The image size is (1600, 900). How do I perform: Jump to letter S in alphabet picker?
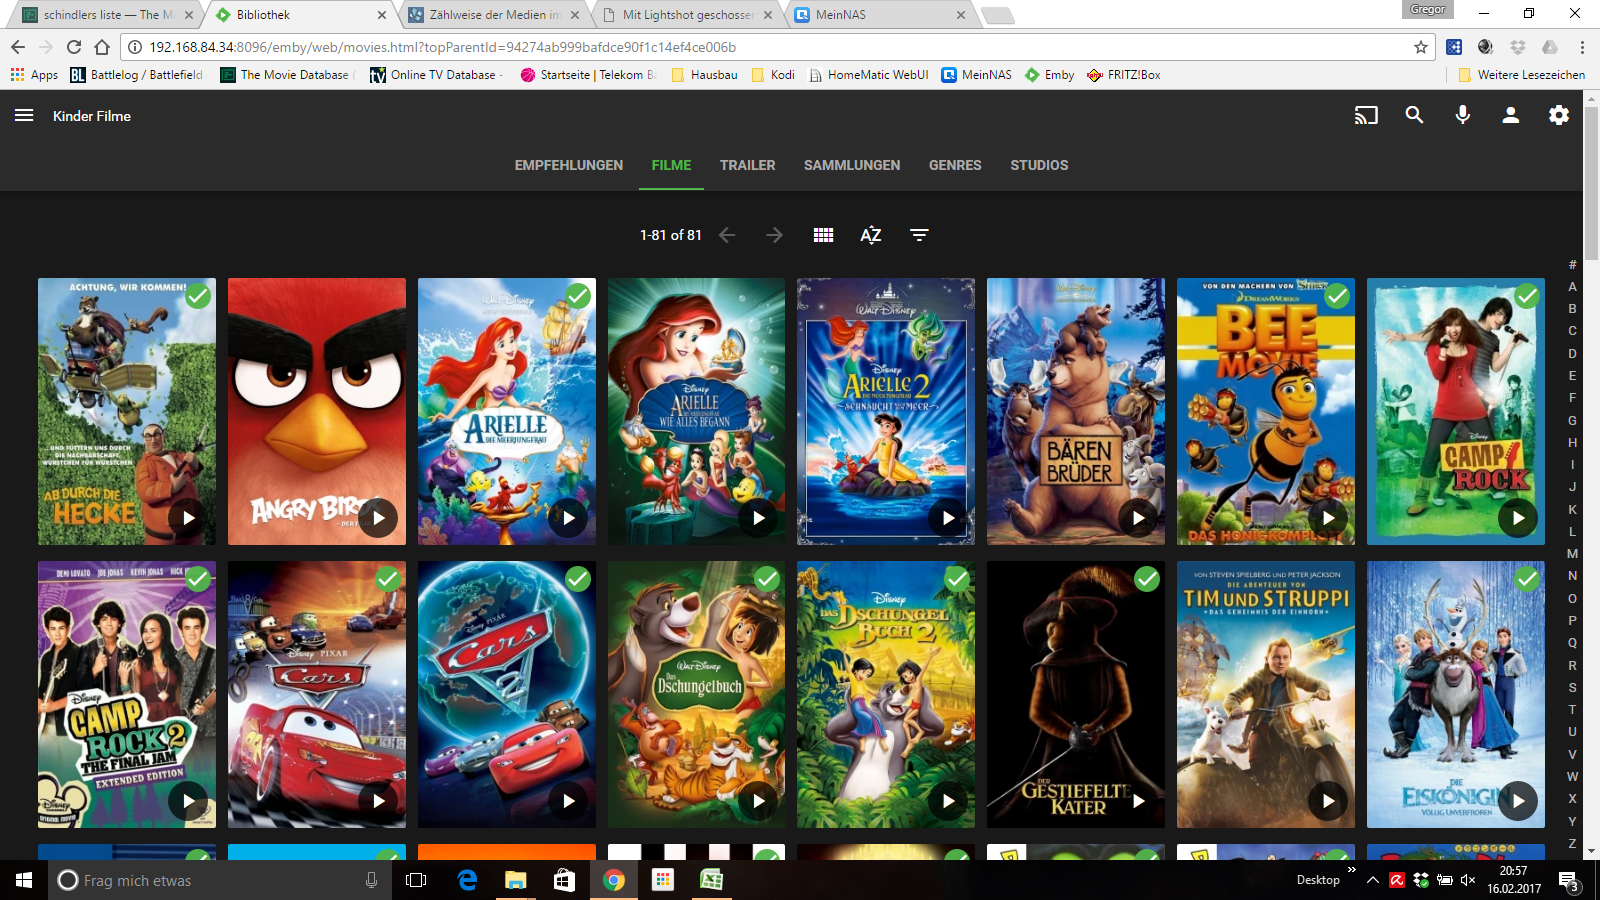(x=1572, y=688)
